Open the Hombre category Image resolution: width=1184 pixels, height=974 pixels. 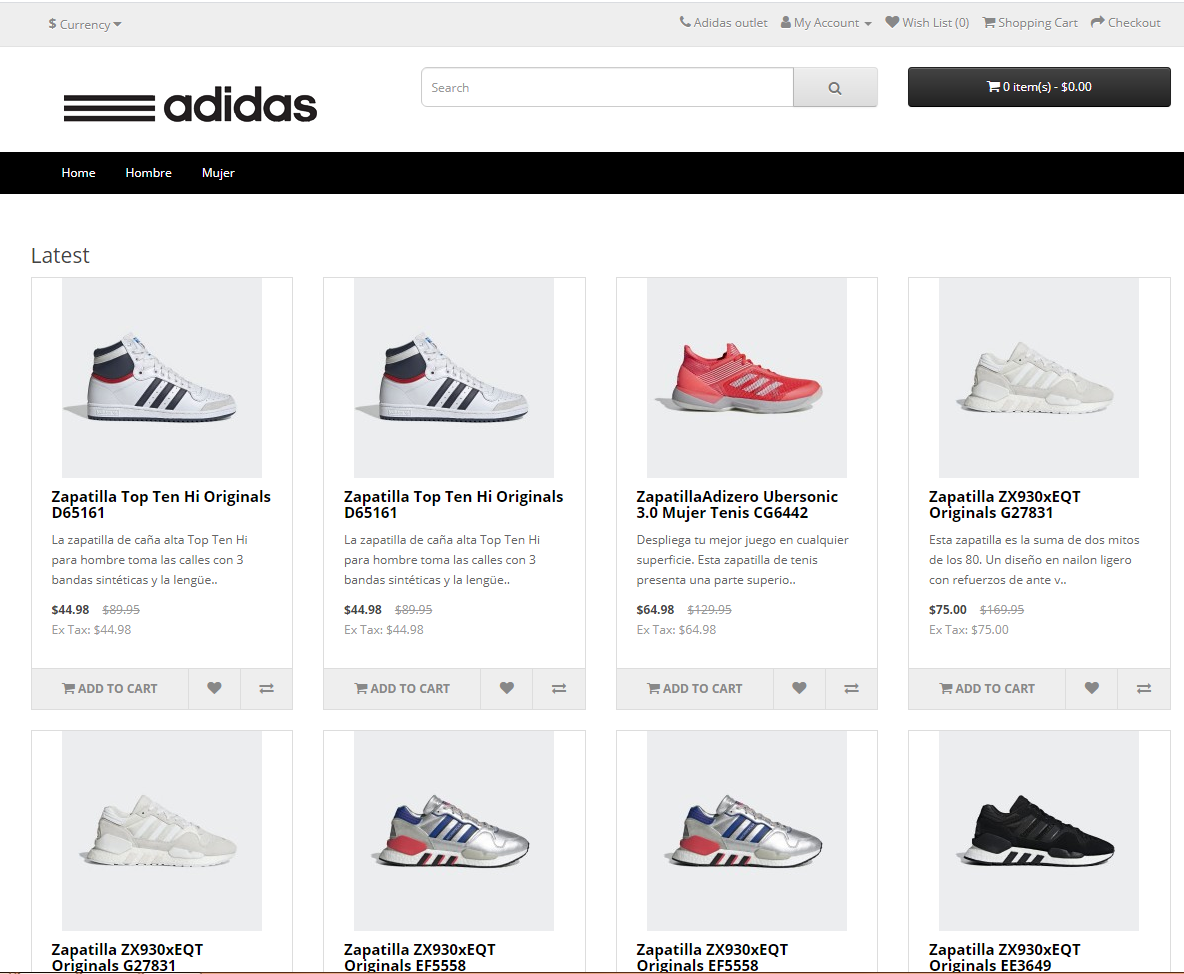click(149, 173)
